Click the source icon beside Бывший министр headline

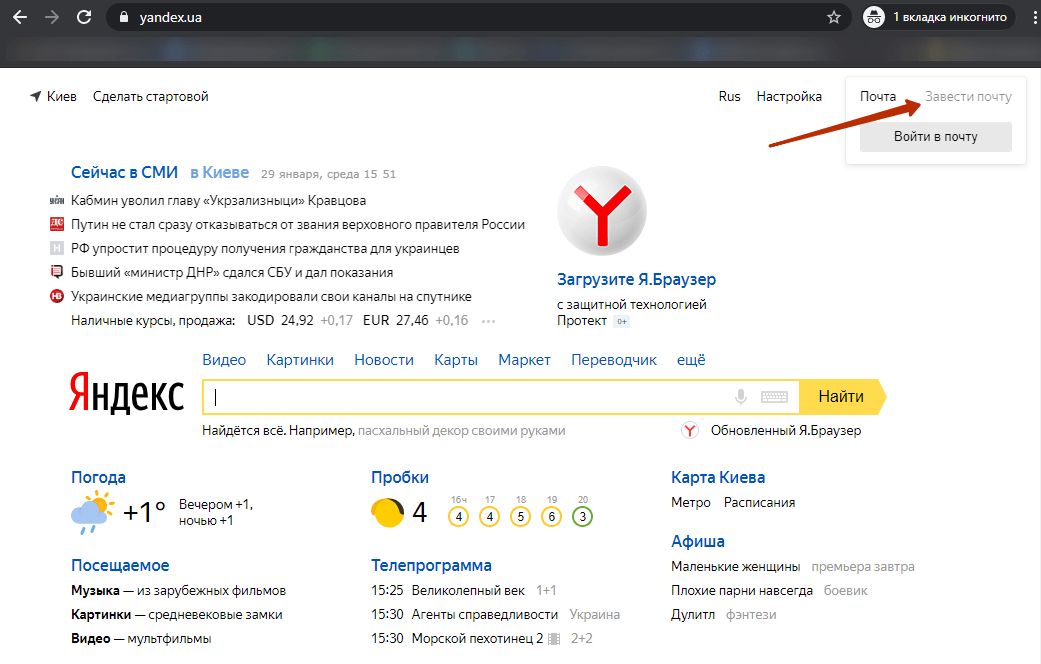coord(57,272)
